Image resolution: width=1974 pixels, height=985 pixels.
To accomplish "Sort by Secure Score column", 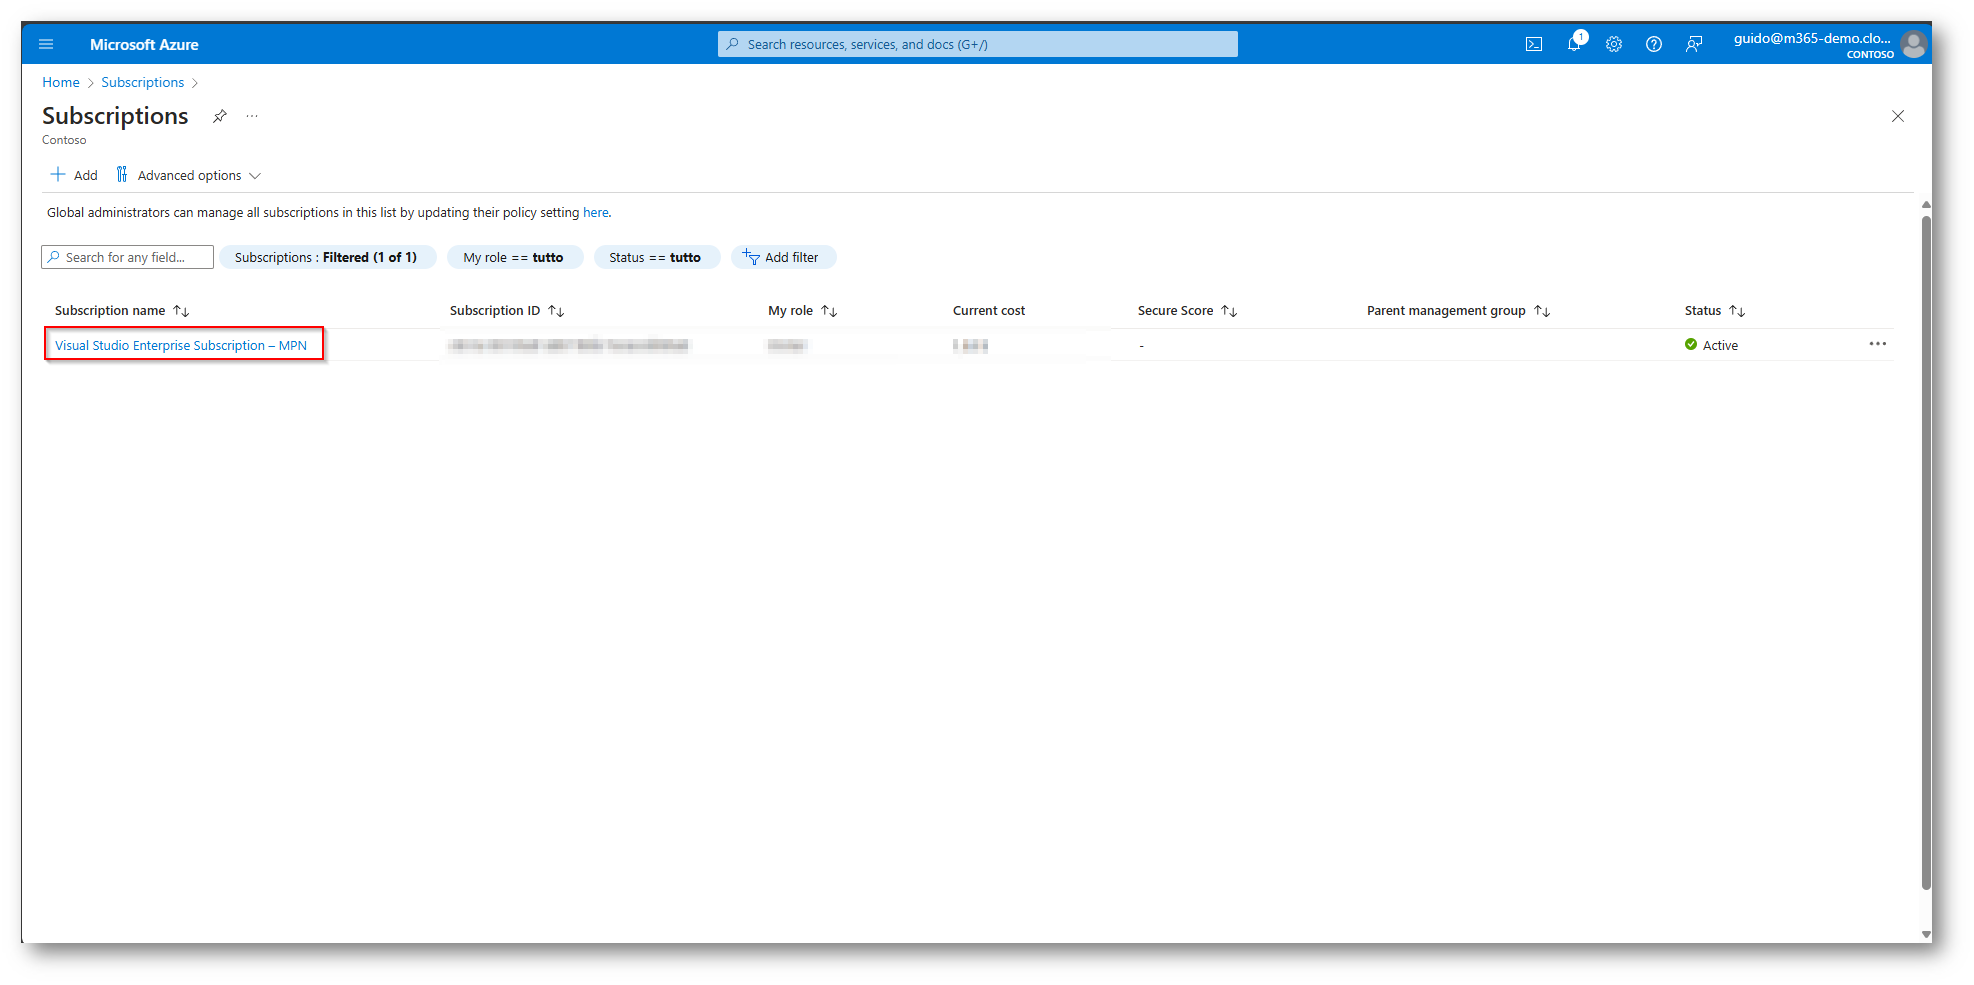I will pyautogui.click(x=1187, y=311).
